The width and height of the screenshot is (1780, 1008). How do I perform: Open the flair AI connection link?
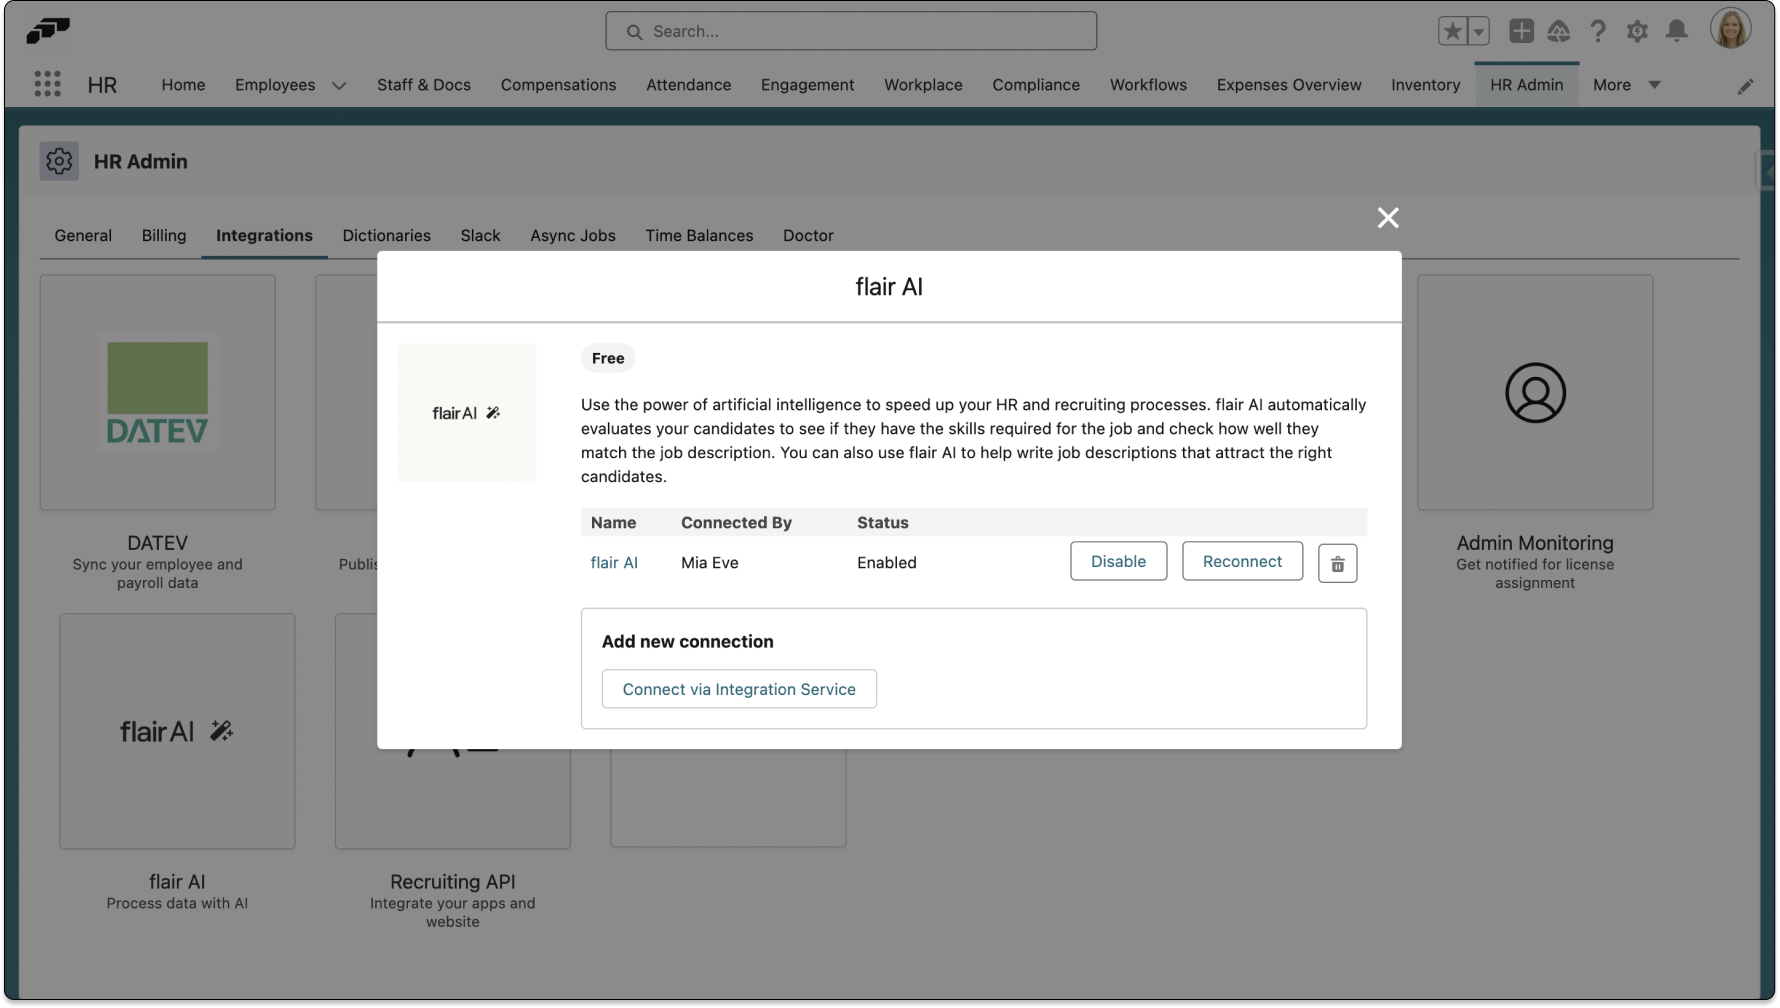point(614,563)
